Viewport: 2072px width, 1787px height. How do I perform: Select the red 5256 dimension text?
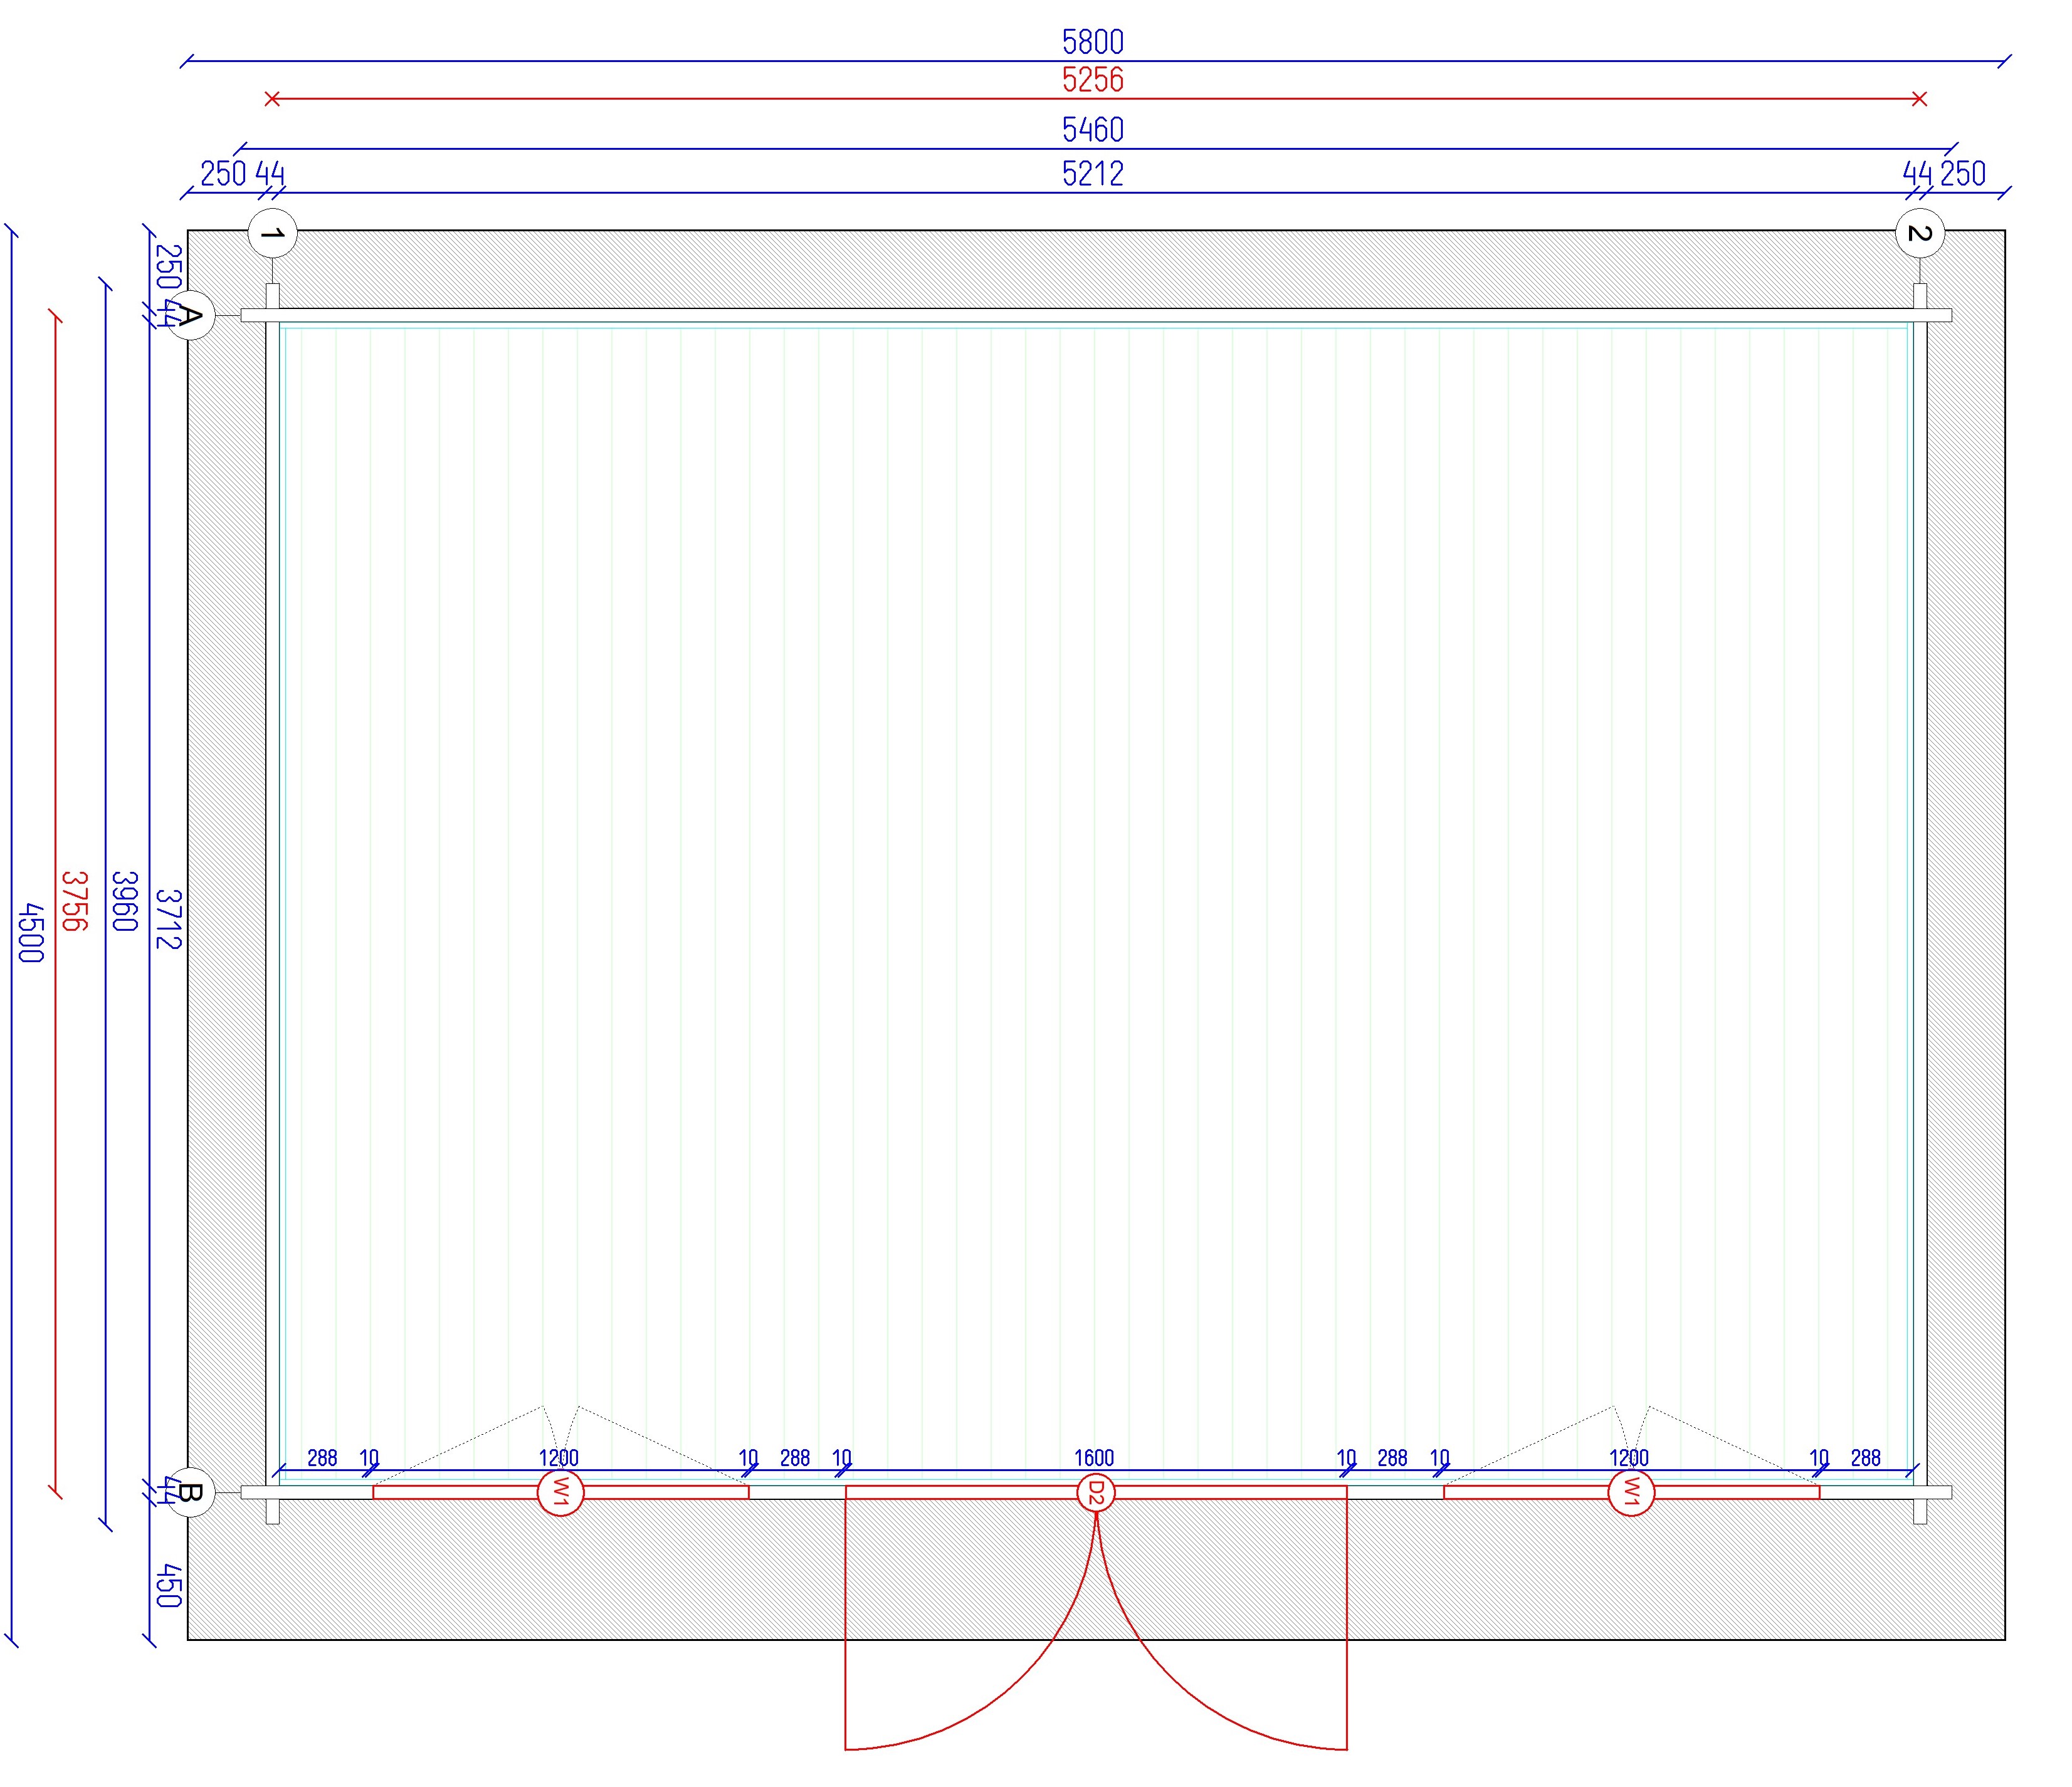coord(1092,80)
